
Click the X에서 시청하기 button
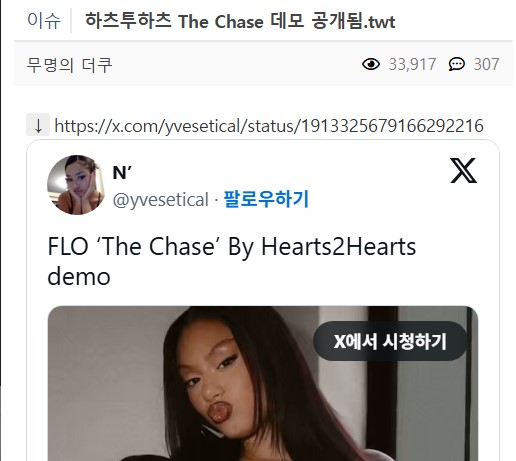pyautogui.click(x=390, y=341)
